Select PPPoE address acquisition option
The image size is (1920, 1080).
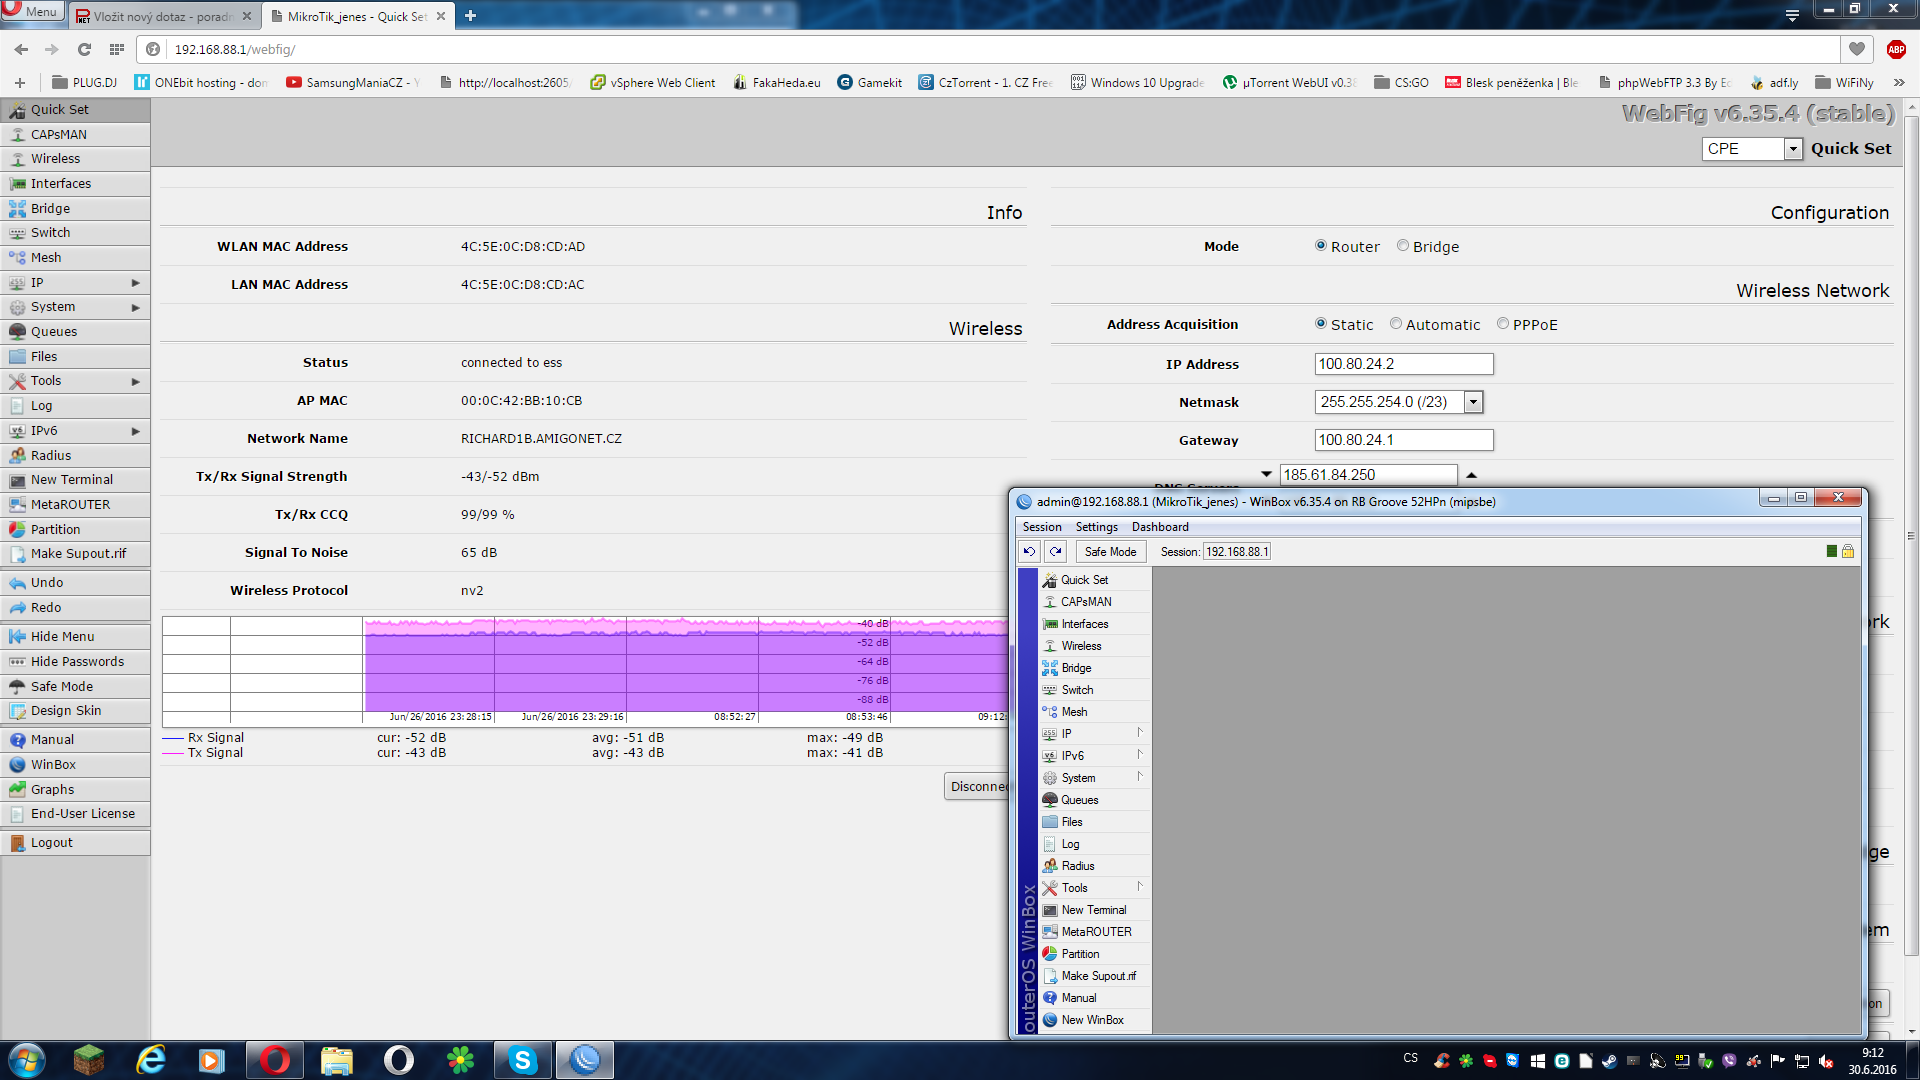click(x=1503, y=324)
